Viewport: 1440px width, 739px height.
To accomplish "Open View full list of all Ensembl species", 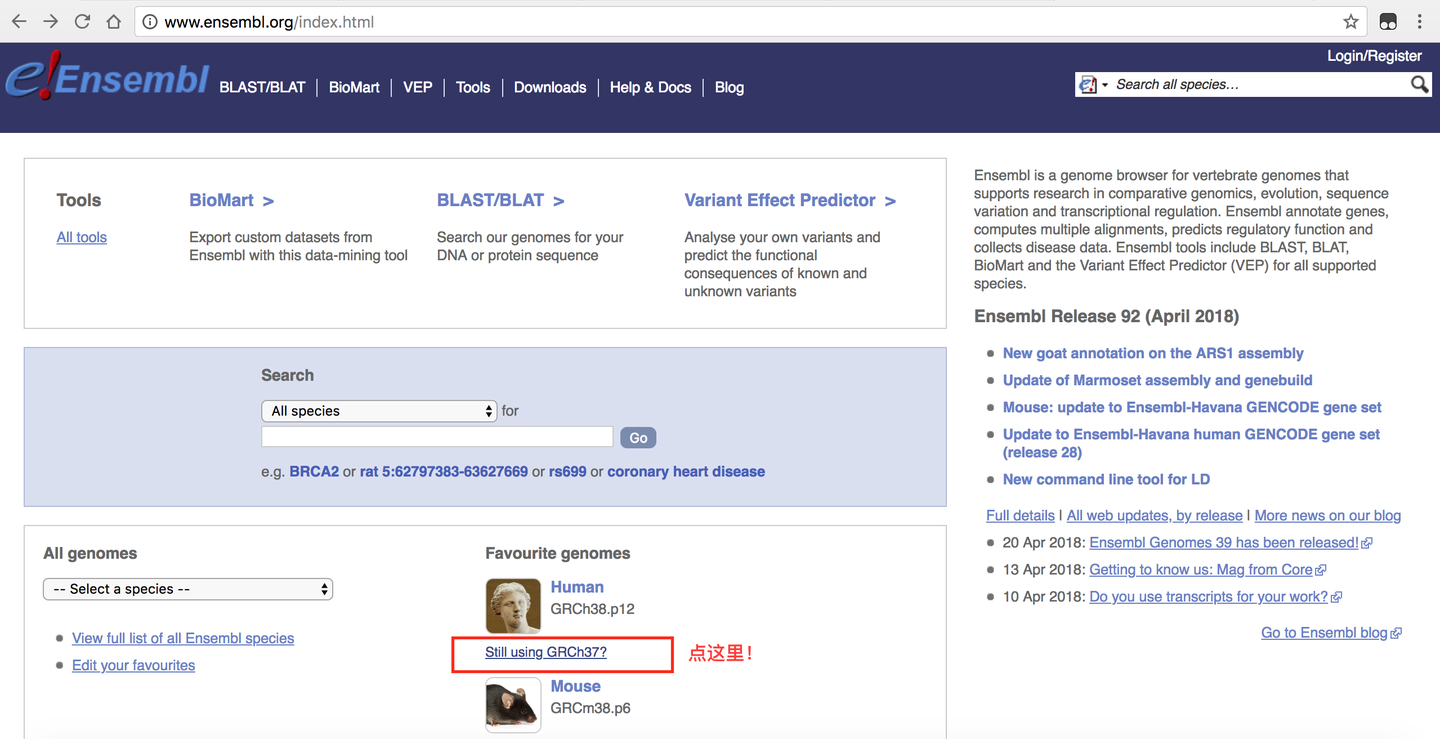I will click(x=183, y=638).
